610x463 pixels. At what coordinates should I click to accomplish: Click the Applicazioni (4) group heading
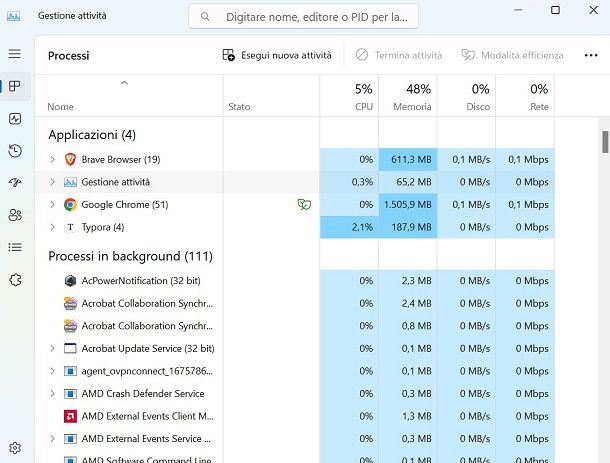pyautogui.click(x=92, y=135)
